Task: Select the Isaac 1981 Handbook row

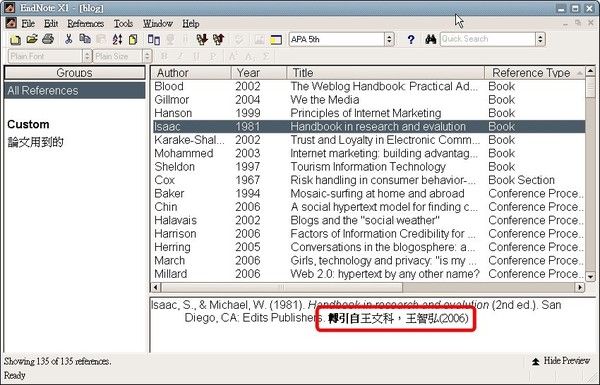Action: click(x=368, y=127)
